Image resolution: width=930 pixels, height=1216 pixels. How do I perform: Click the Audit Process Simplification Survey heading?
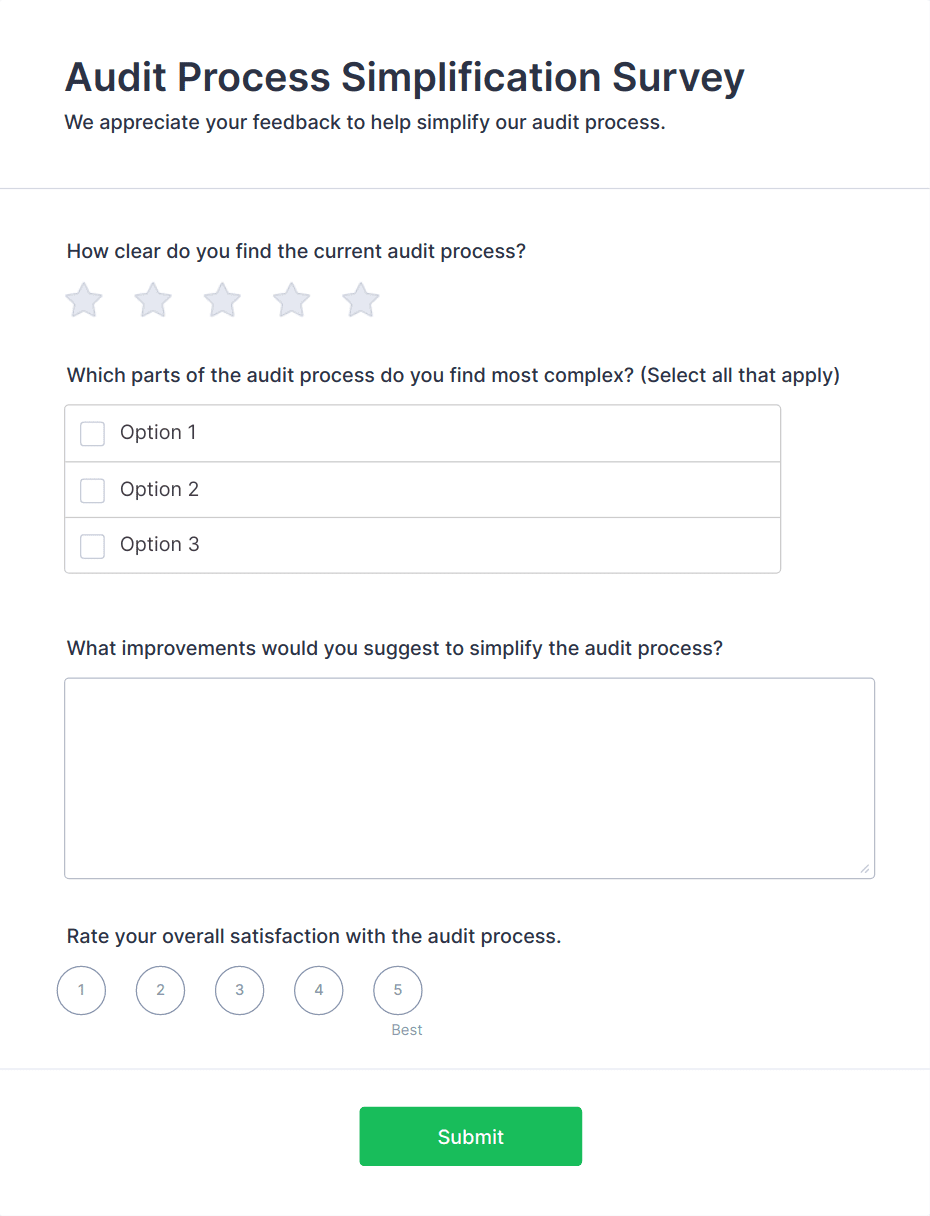coord(404,77)
